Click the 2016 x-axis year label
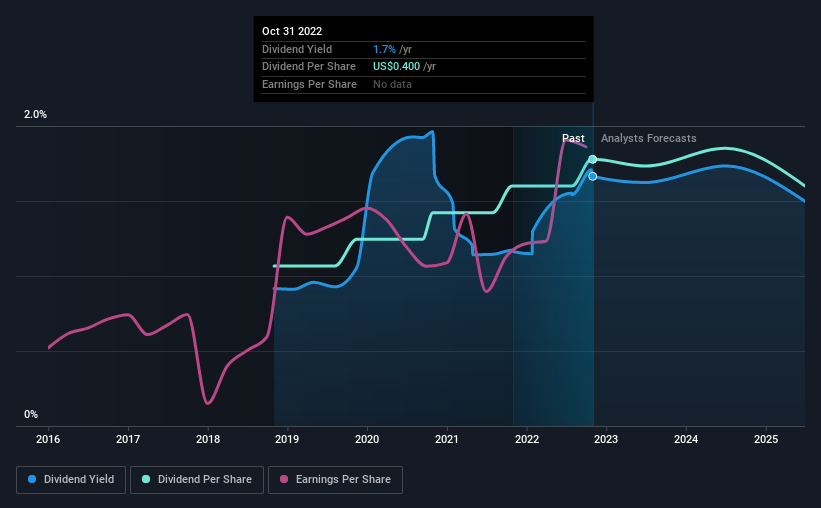The image size is (821, 508). tap(48, 439)
